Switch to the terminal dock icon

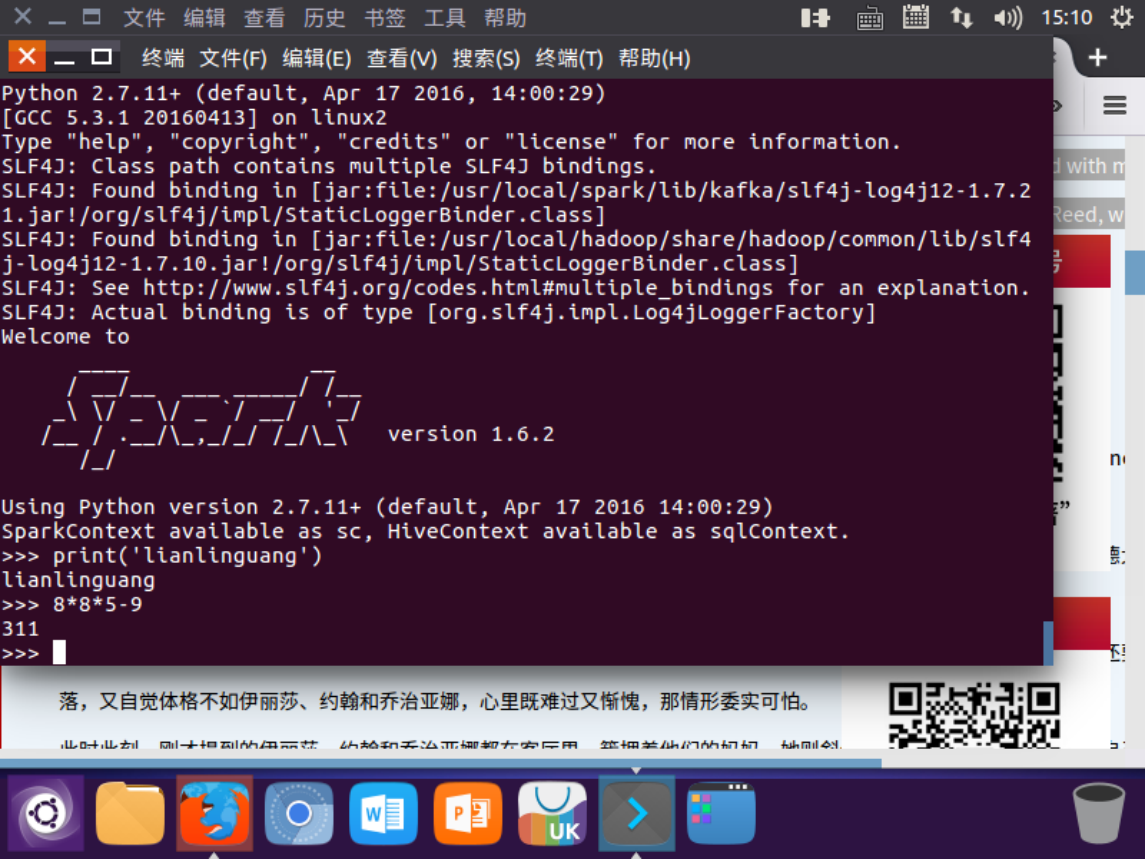(637, 813)
